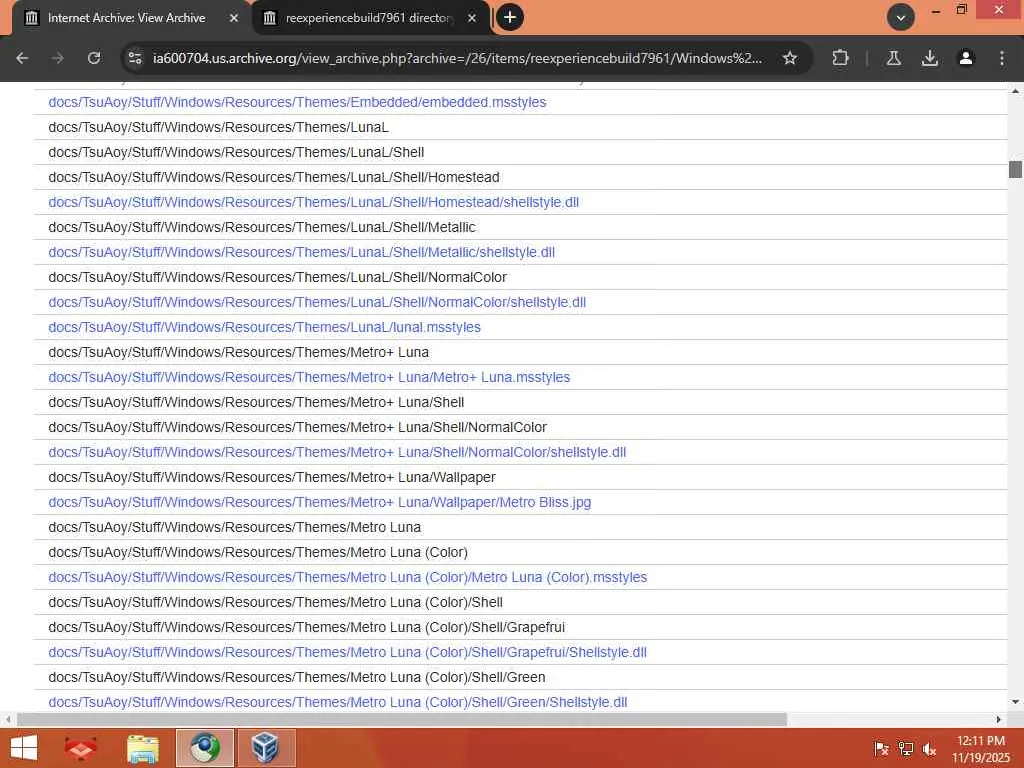Open Chrome three-dot menu

(x=1002, y=58)
